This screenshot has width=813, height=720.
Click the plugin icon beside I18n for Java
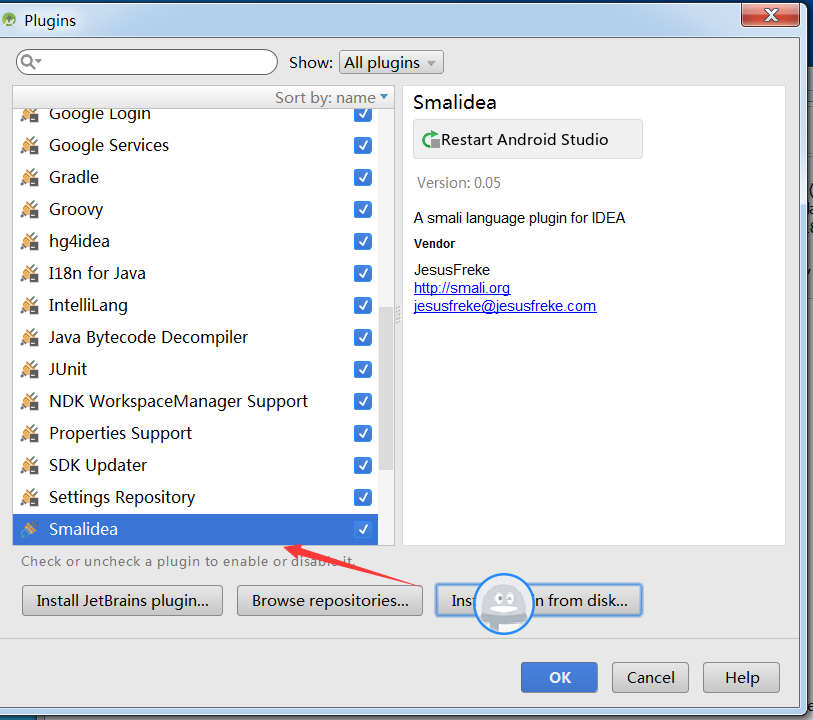[30, 274]
